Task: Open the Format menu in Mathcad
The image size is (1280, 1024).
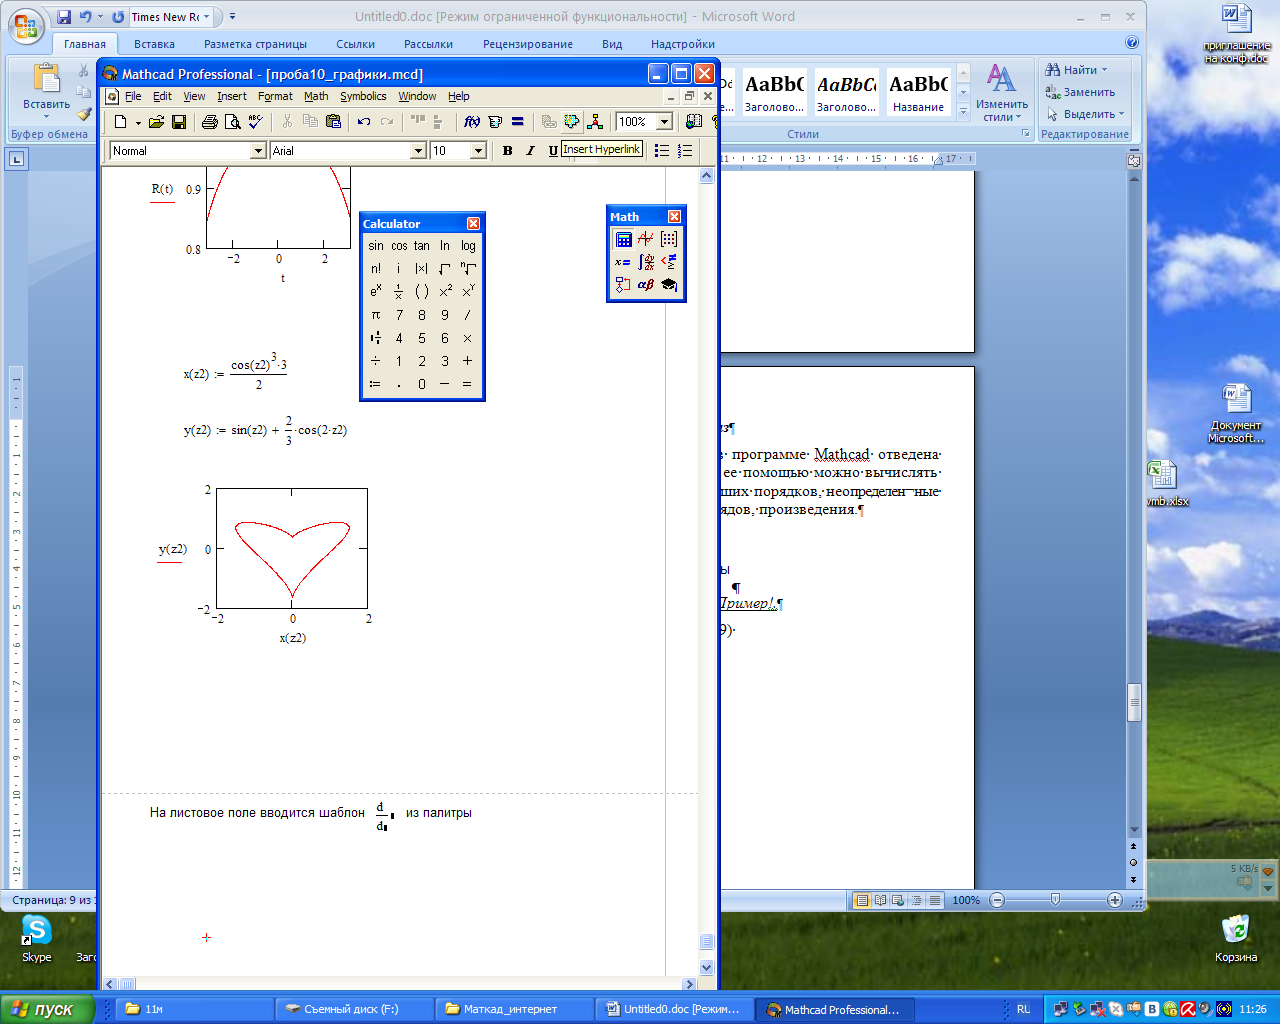Action: (275, 96)
